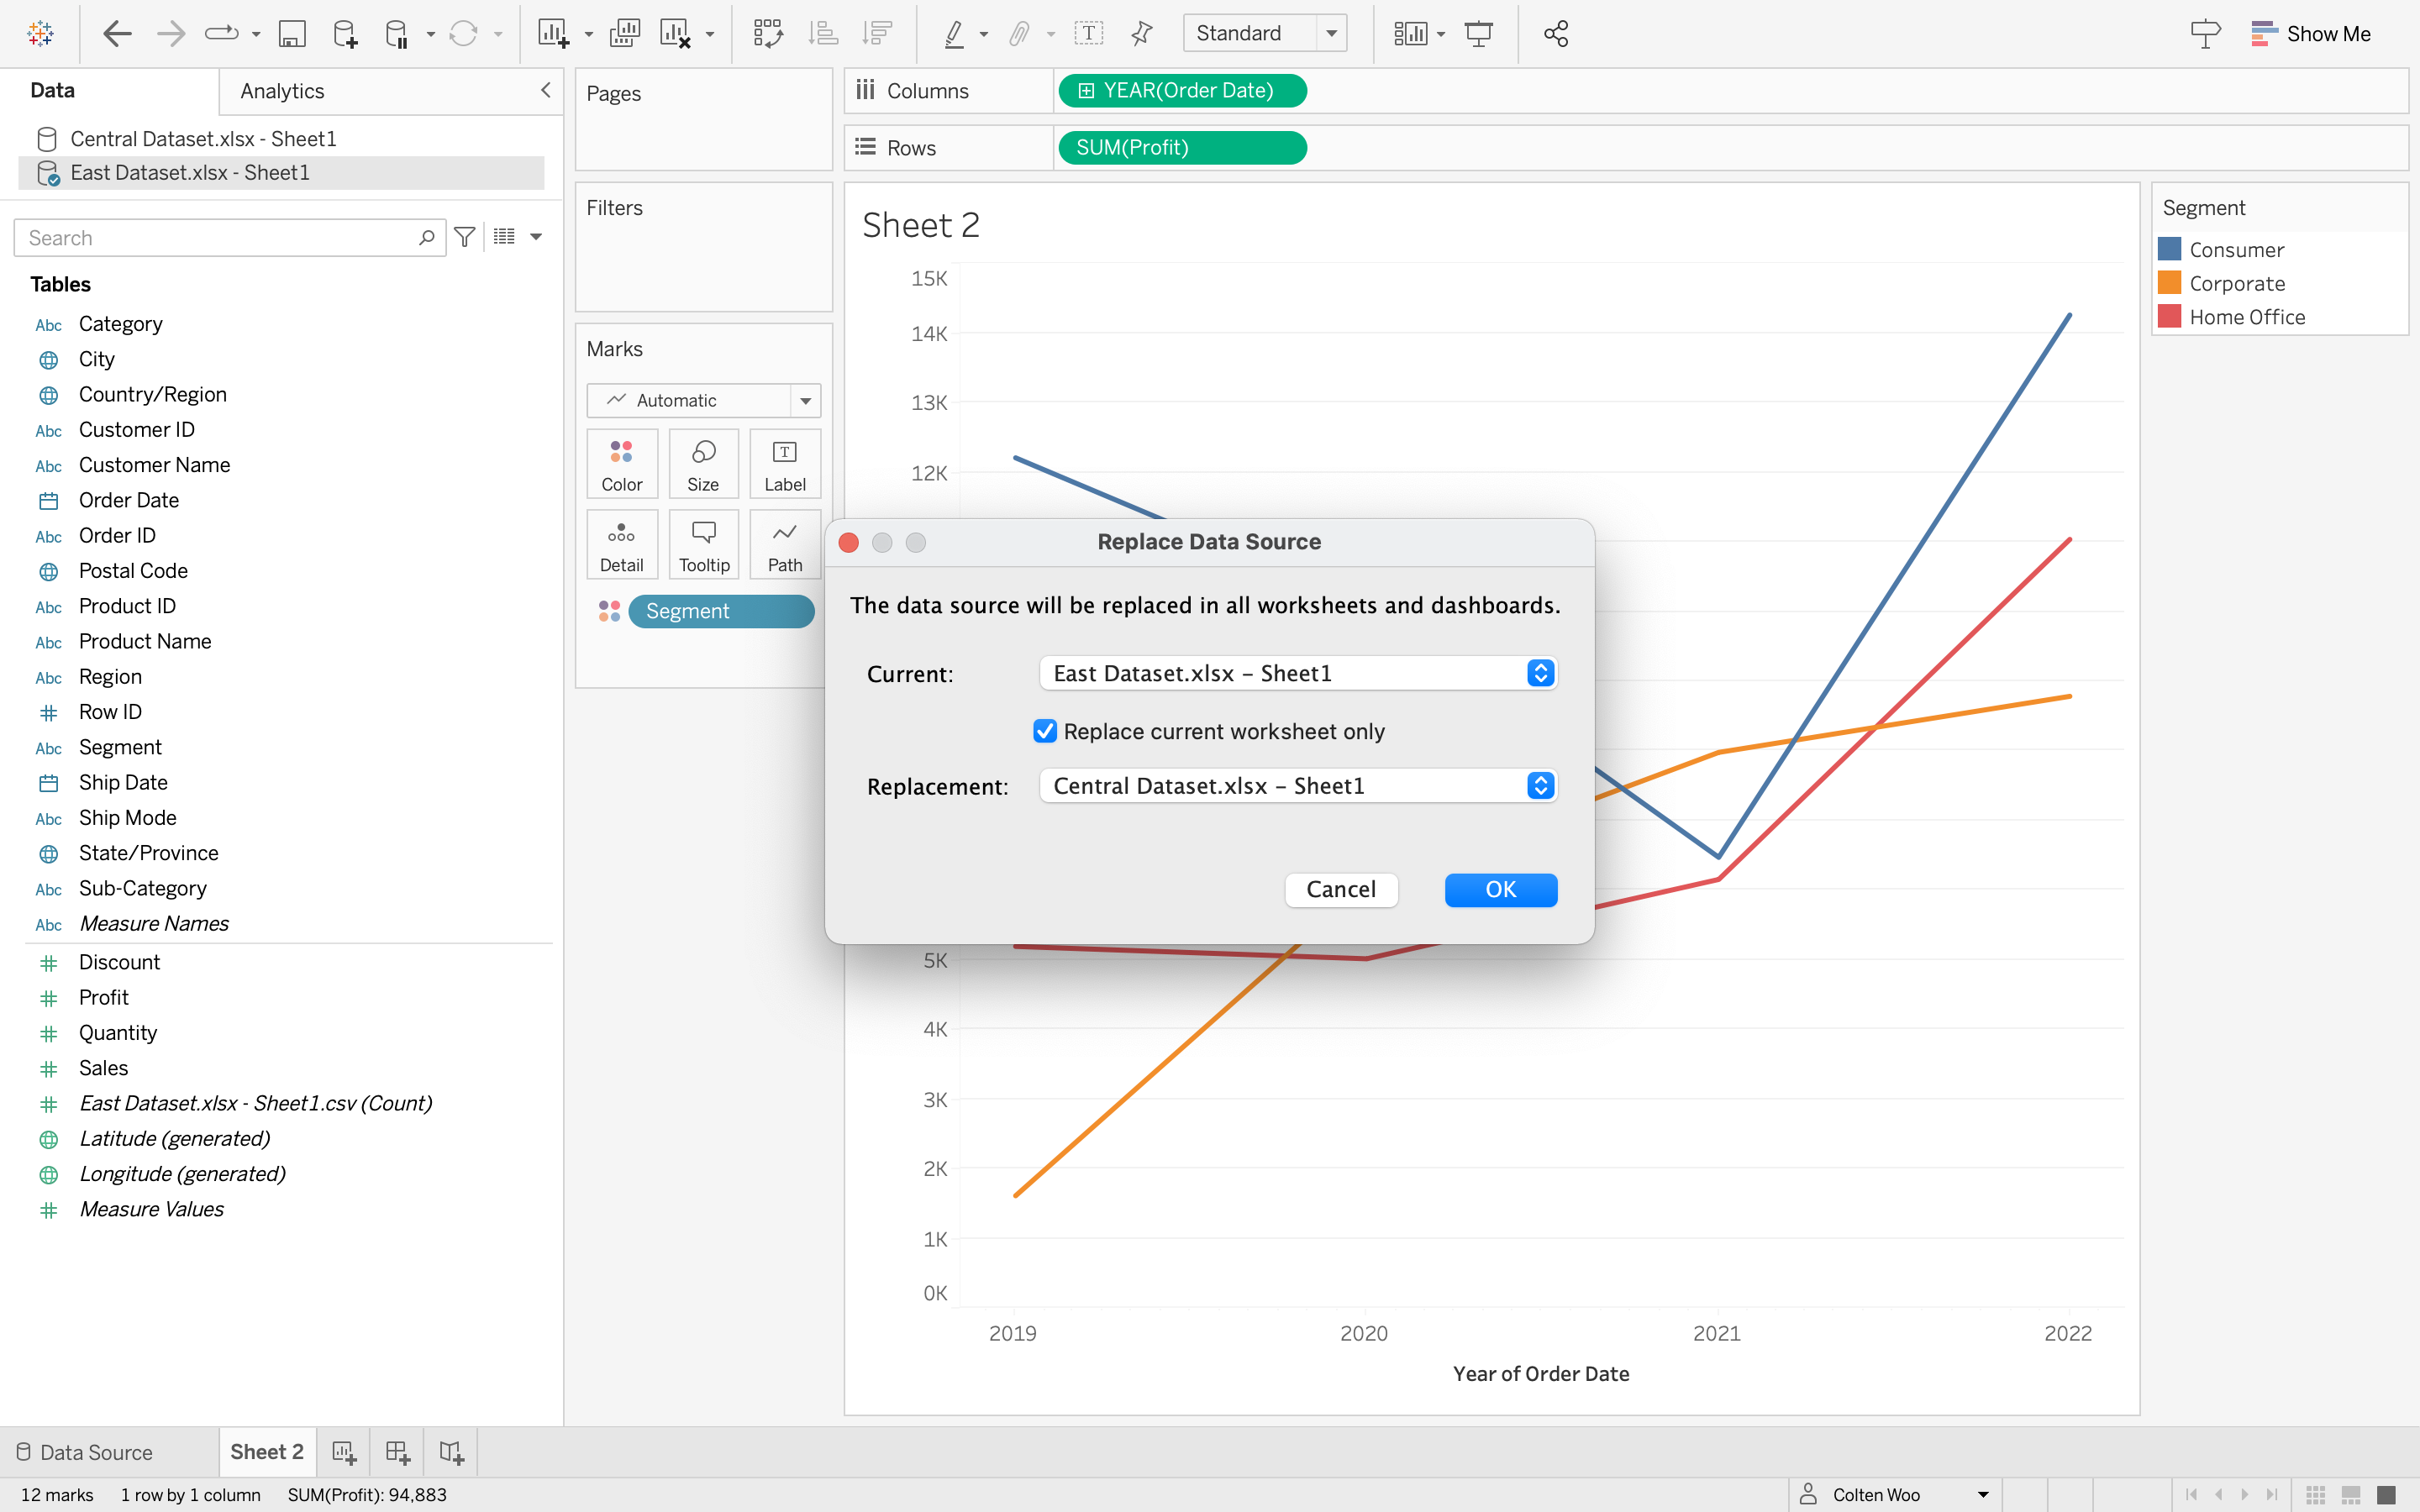Image resolution: width=2420 pixels, height=1512 pixels.
Task: Click the Sort Ascending toolbar icon
Action: [x=823, y=34]
